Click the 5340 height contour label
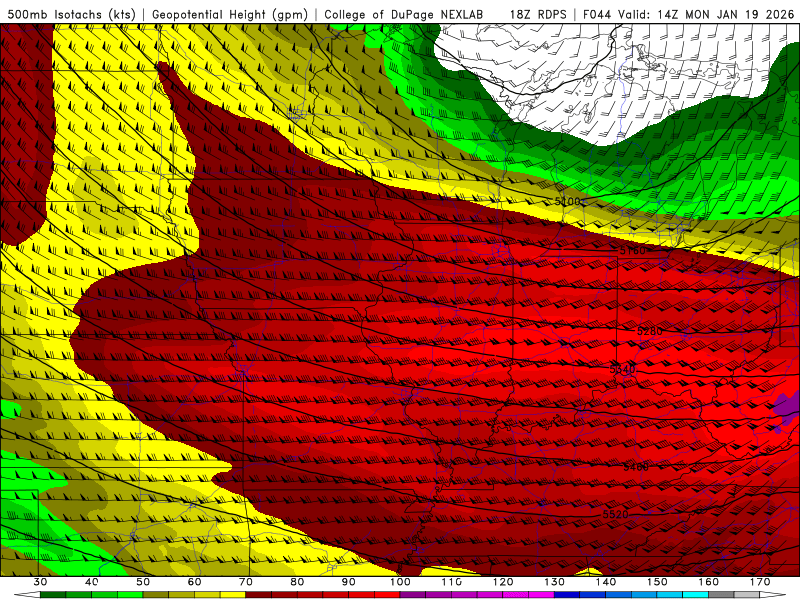Image resolution: width=800 pixels, height=600 pixels. click(x=623, y=369)
